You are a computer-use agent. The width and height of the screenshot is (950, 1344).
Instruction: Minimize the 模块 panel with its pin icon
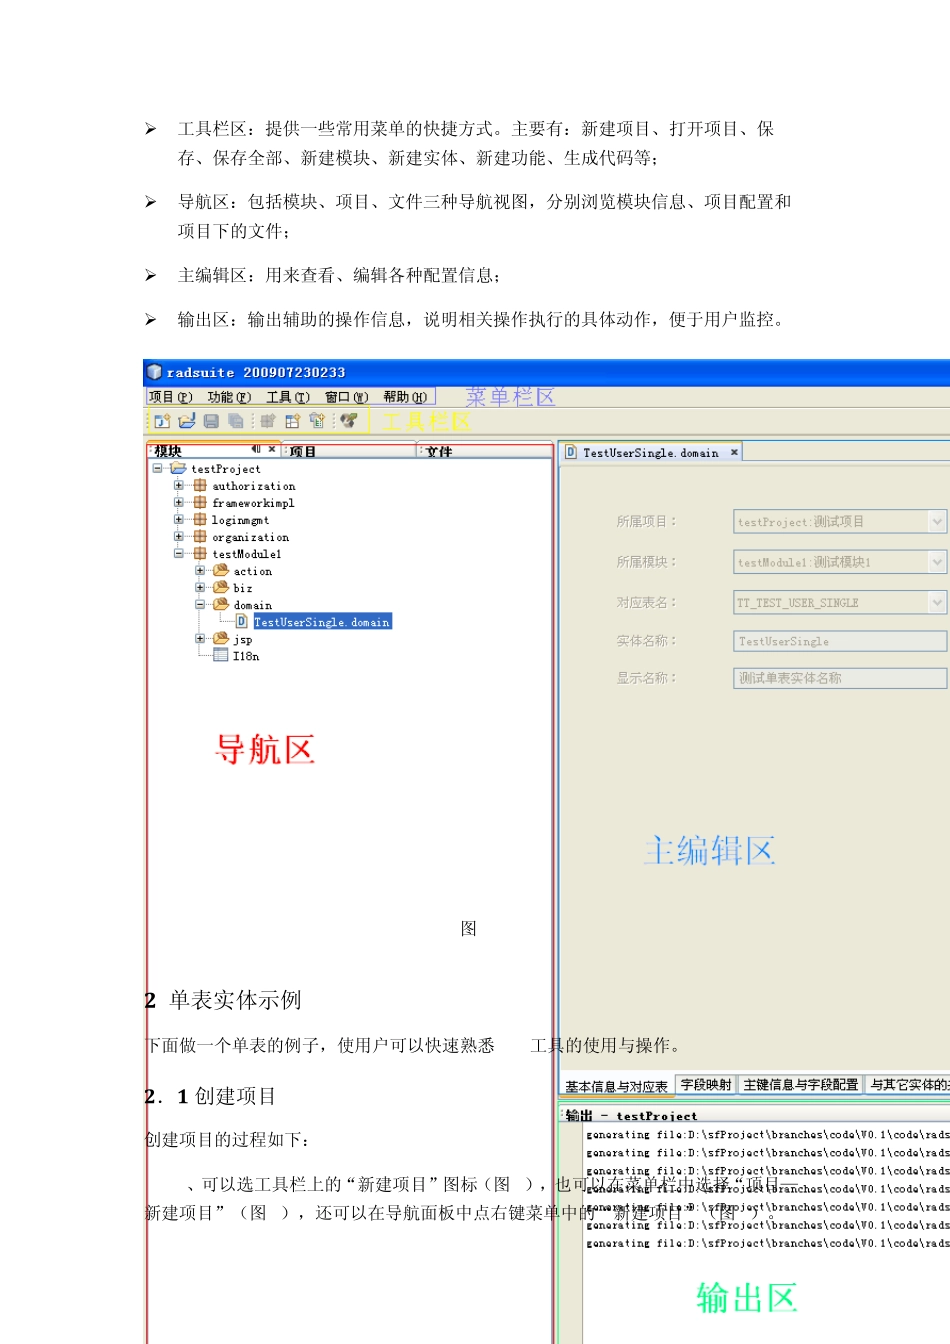256,449
